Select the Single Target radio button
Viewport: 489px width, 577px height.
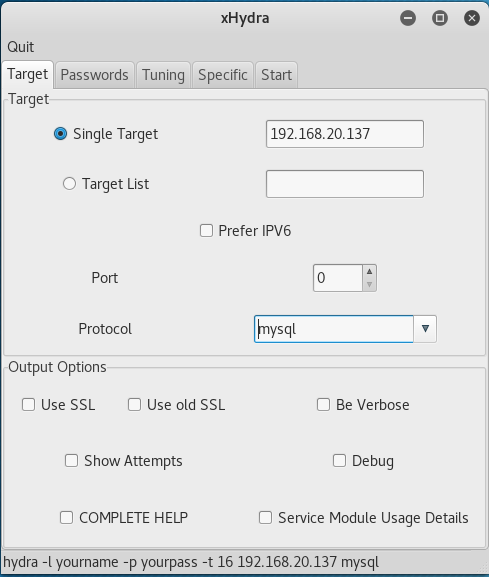(60, 134)
